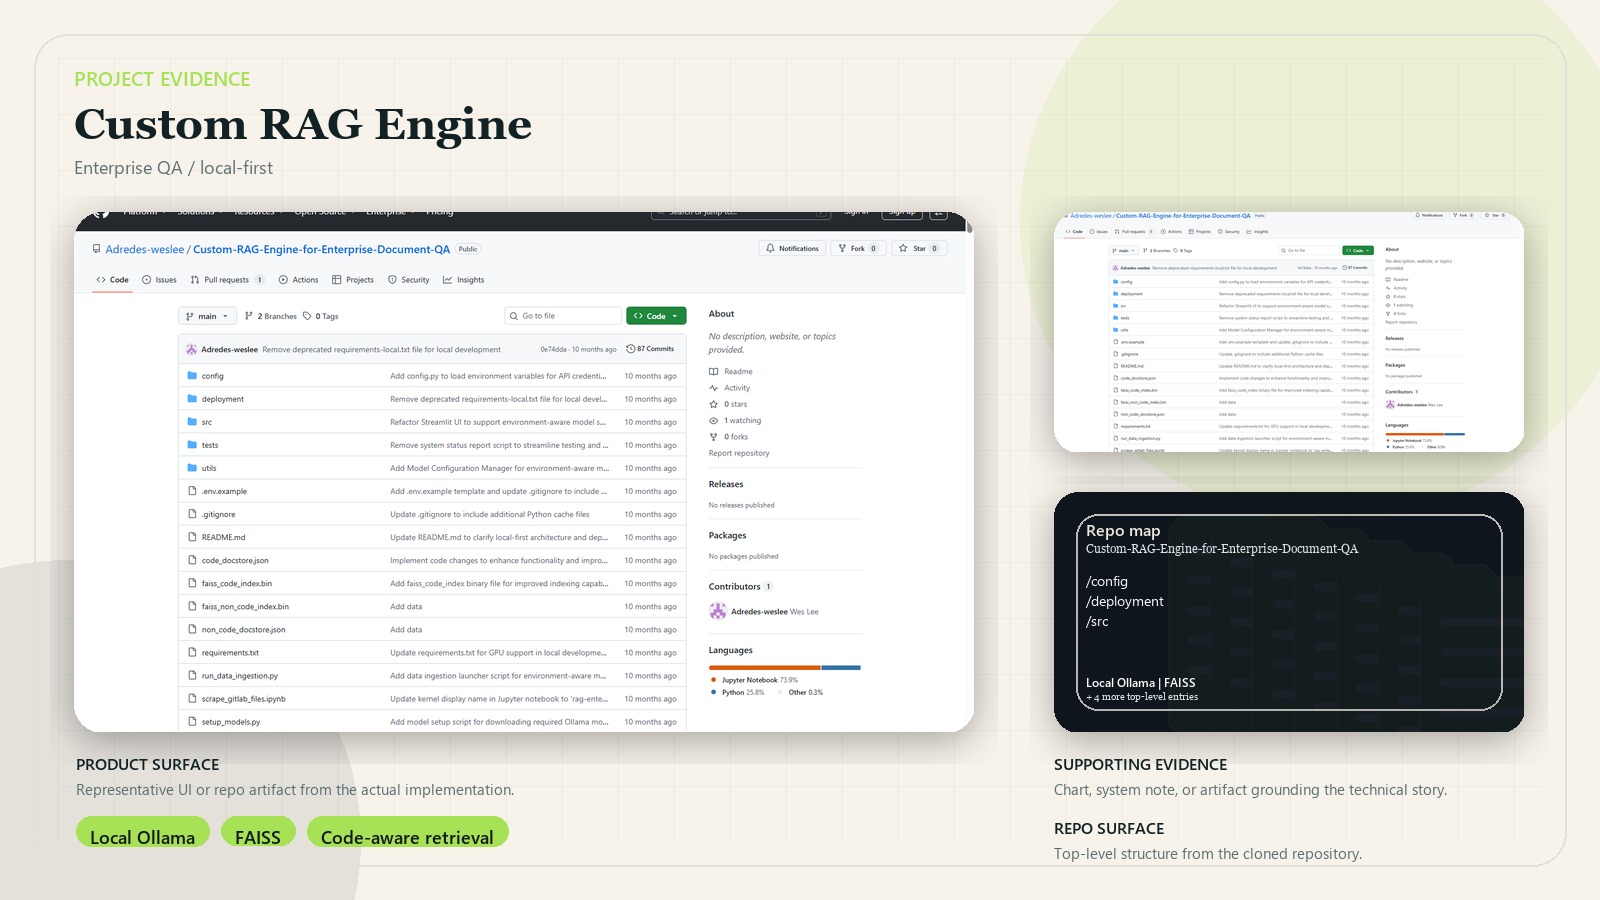Click the Sign up button

pos(902,211)
